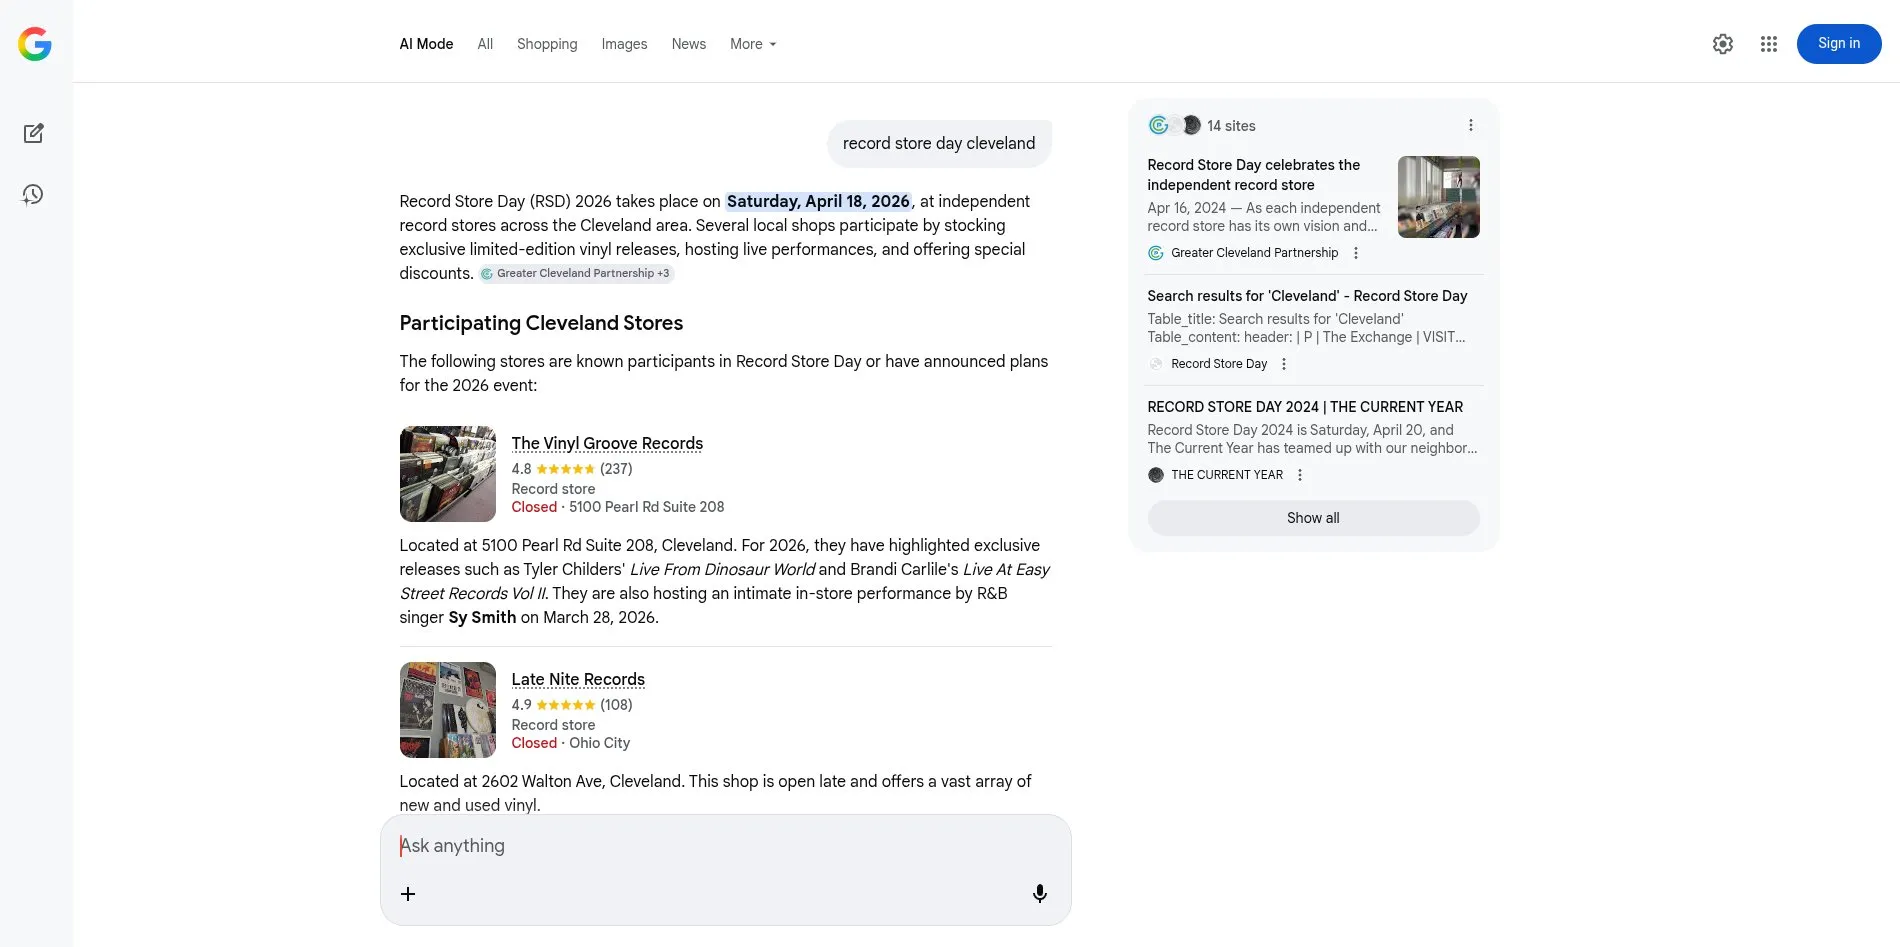Open options for THE CURRENT YEAR source
1900x947 pixels.
[1299, 475]
